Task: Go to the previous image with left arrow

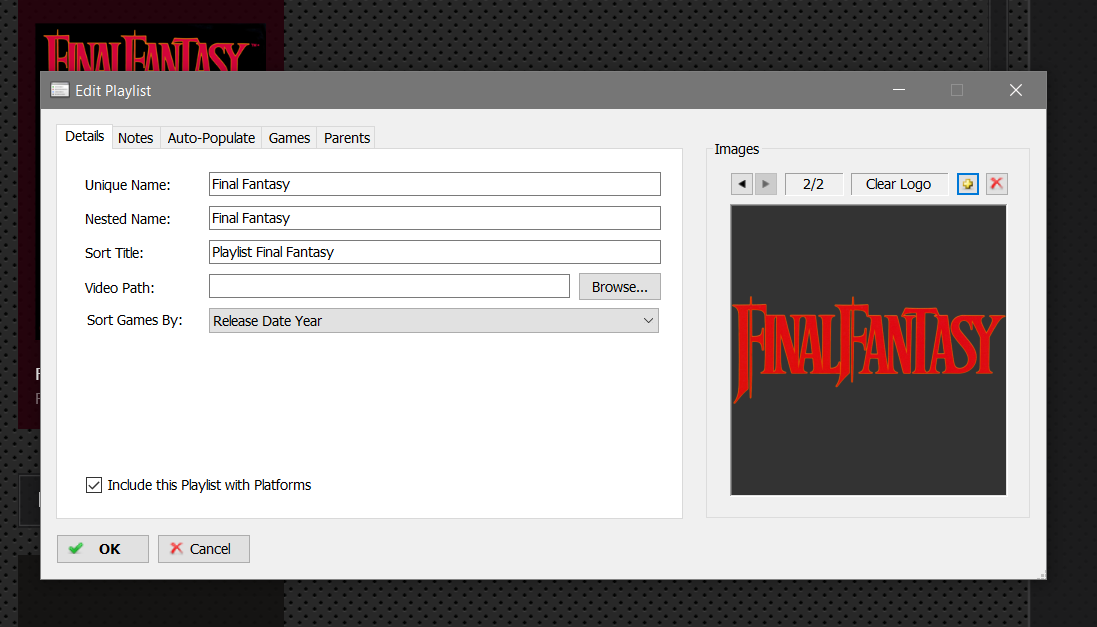Action: point(741,184)
